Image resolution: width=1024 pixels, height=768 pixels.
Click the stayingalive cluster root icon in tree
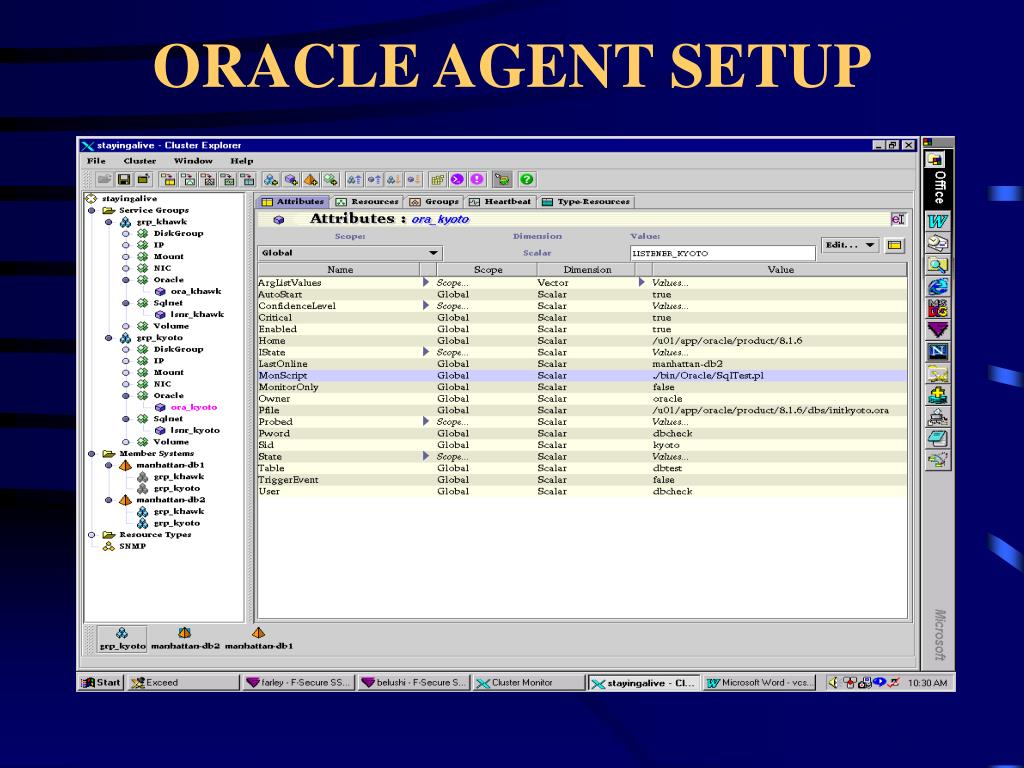[91, 199]
